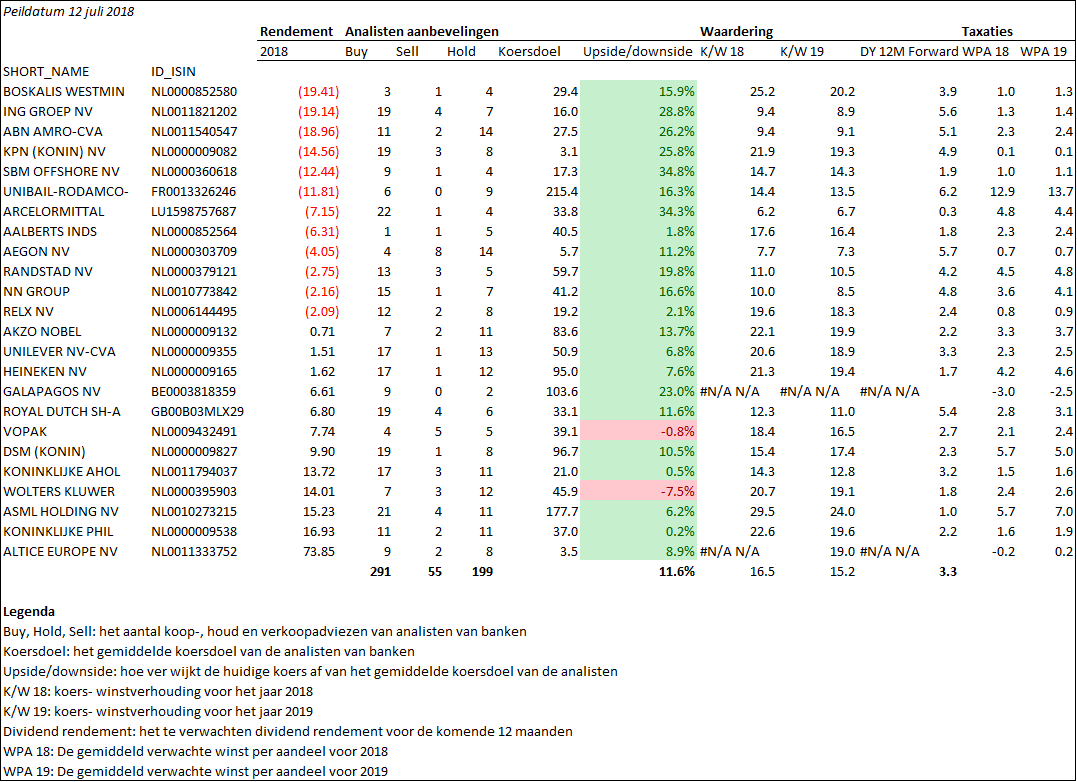Click the 'AKZO NOBEL' name cell

pyautogui.click(x=43, y=331)
